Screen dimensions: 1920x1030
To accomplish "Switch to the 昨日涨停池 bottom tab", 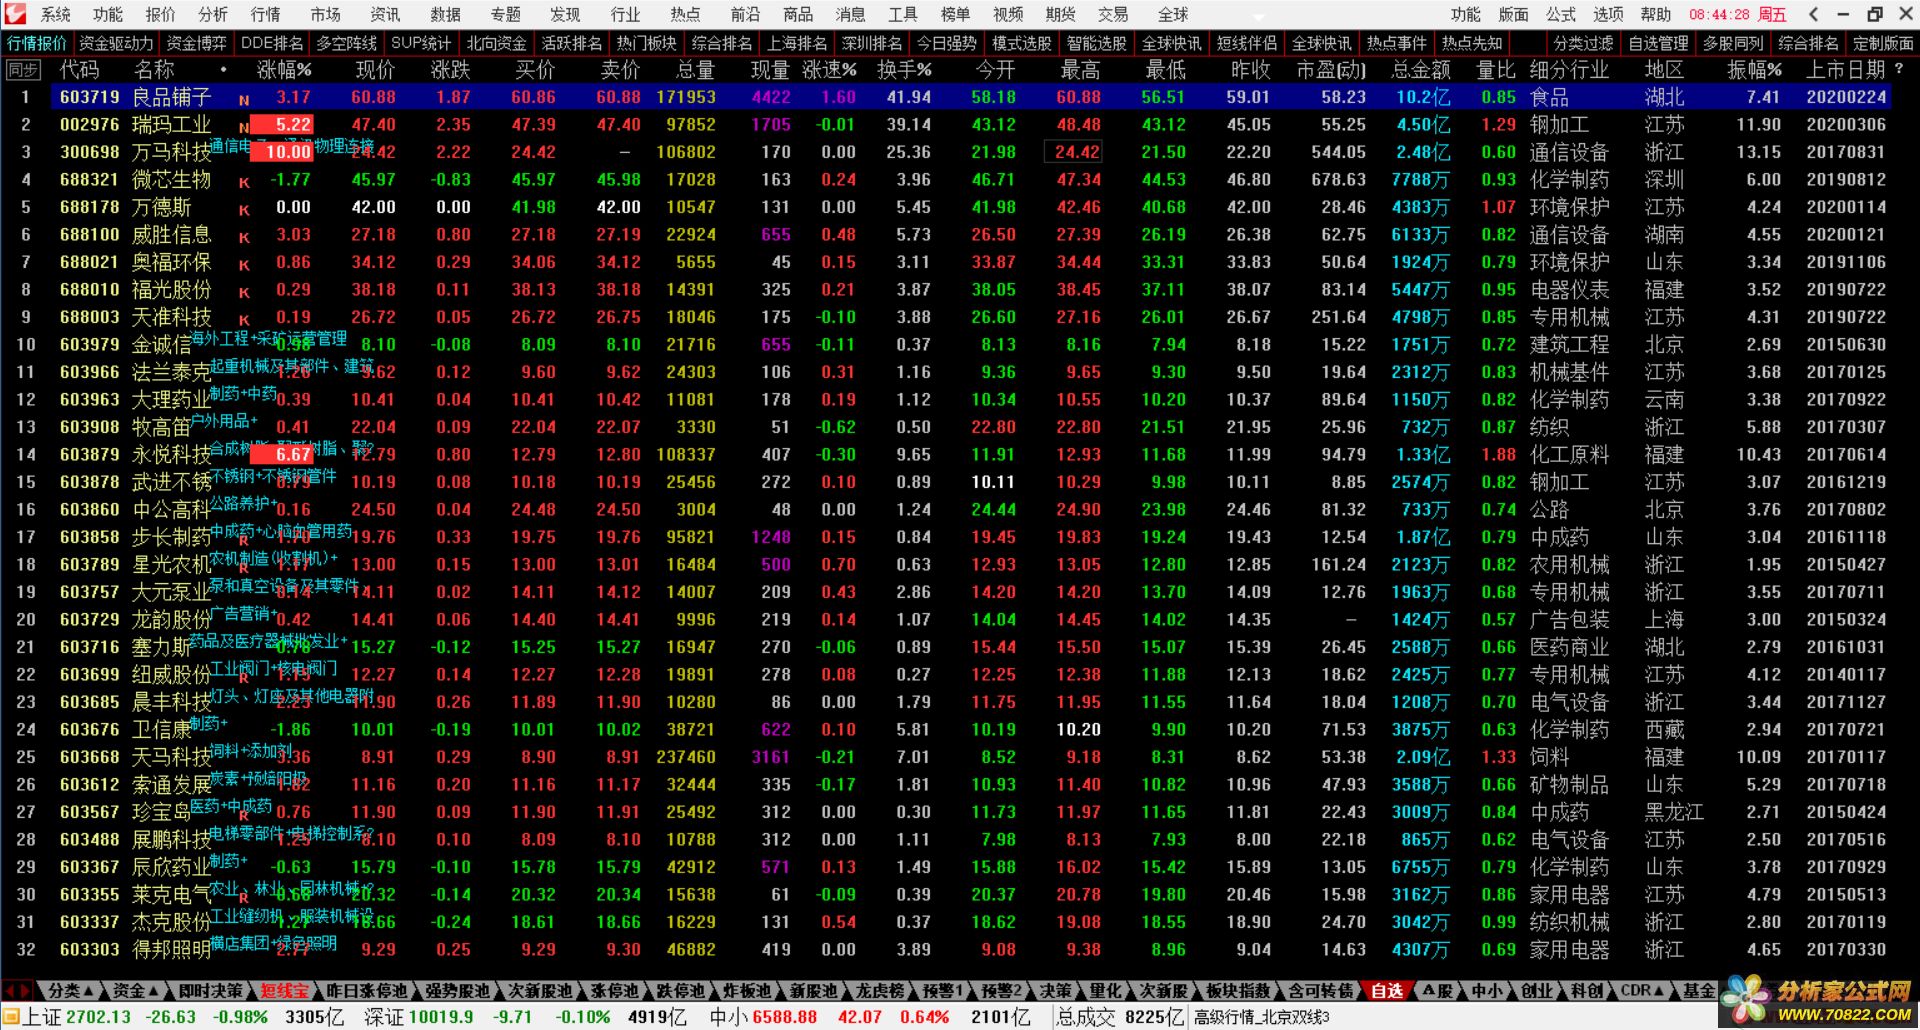I will pos(367,991).
